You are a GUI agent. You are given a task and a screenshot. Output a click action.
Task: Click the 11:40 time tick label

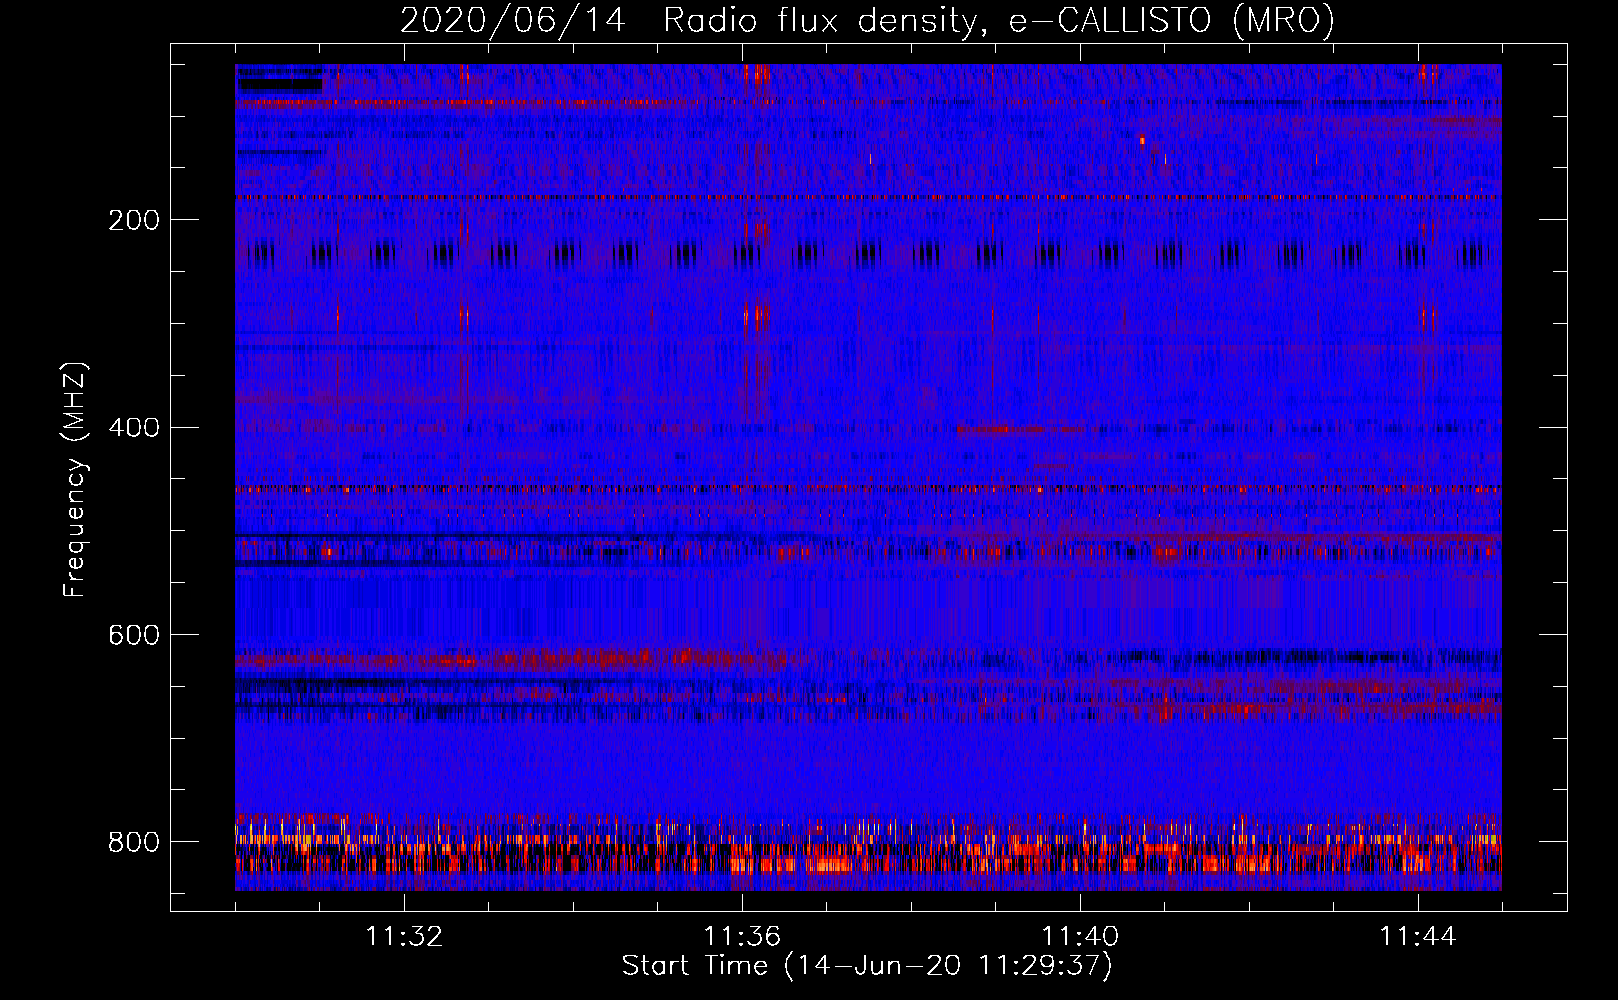click(1080, 936)
